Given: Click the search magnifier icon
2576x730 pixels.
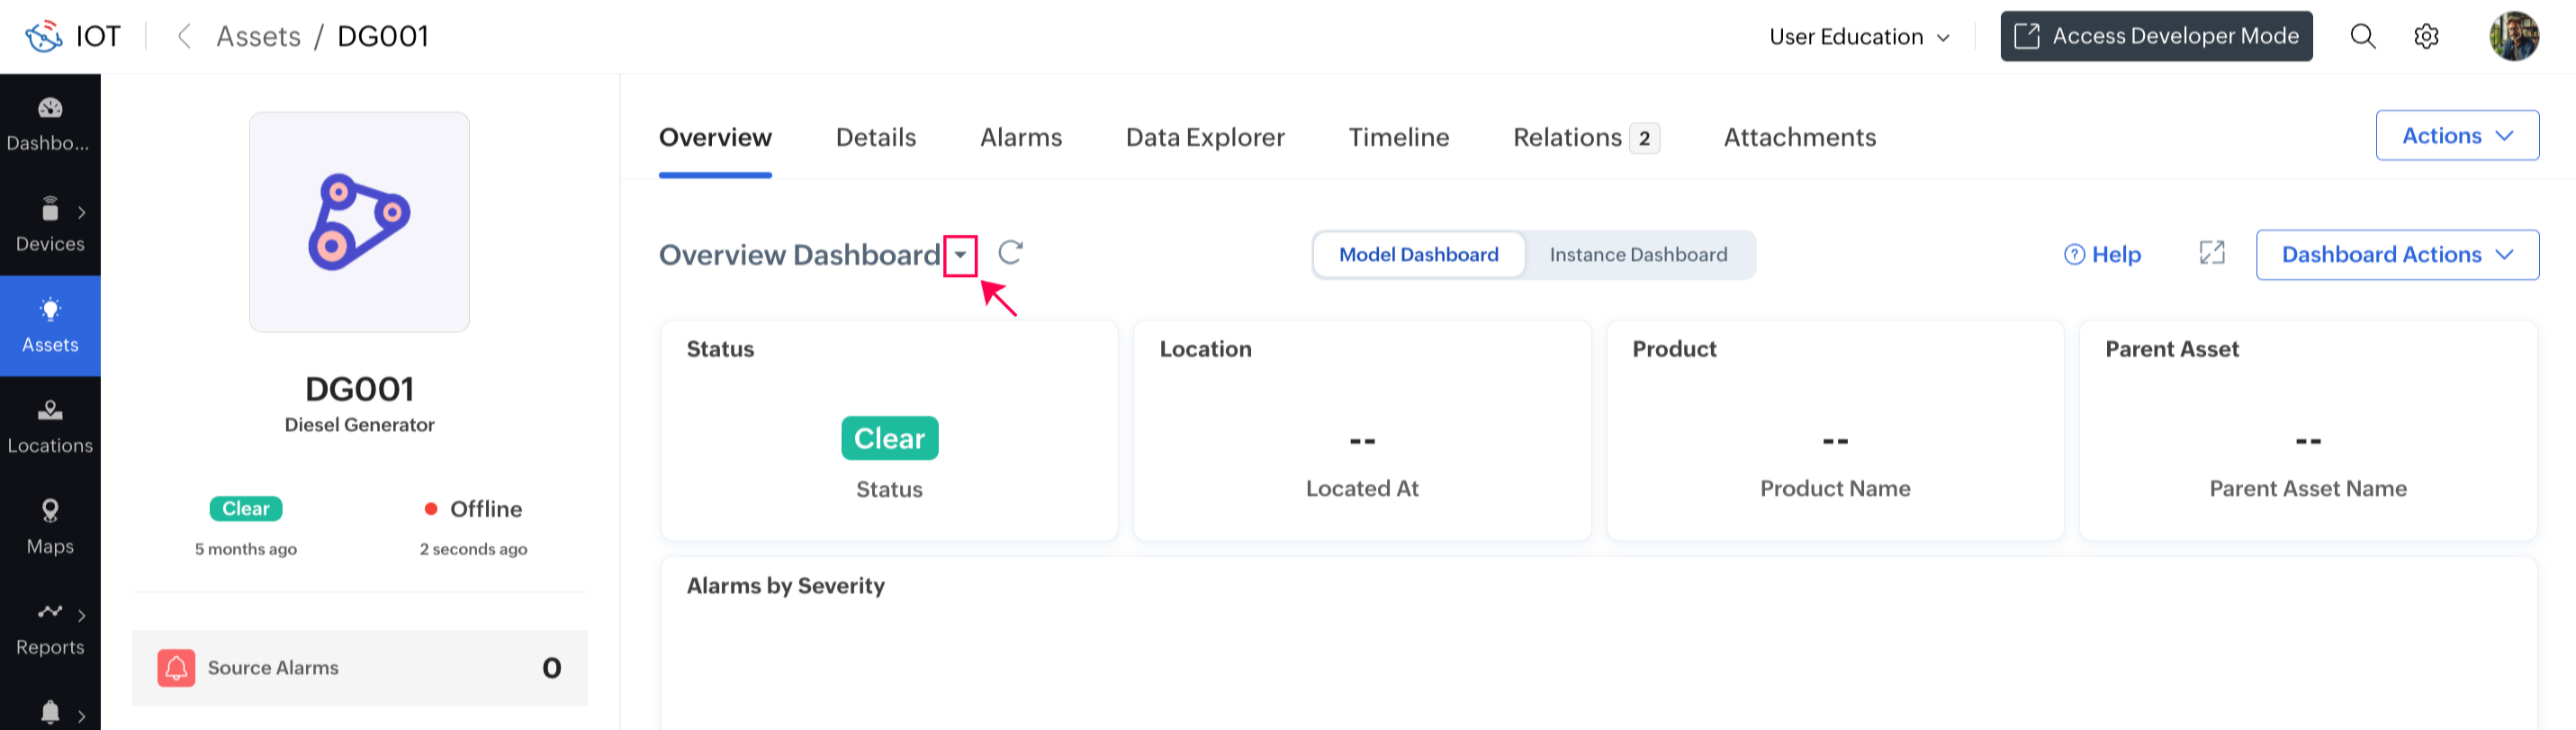Looking at the screenshot, I should click(2362, 37).
